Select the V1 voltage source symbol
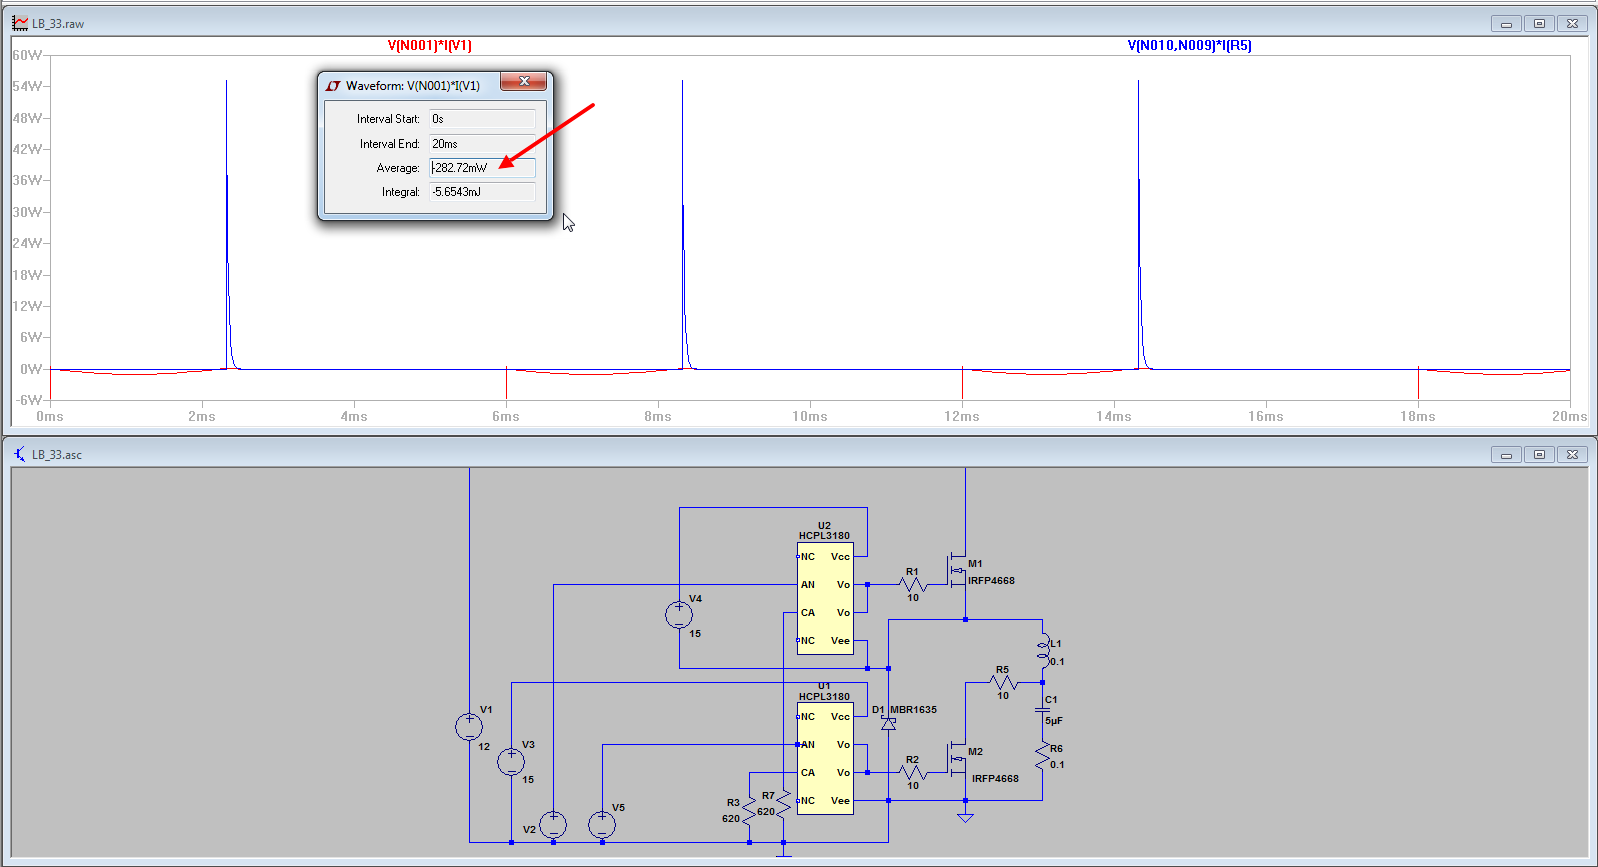The height and width of the screenshot is (867, 1598). [469, 727]
